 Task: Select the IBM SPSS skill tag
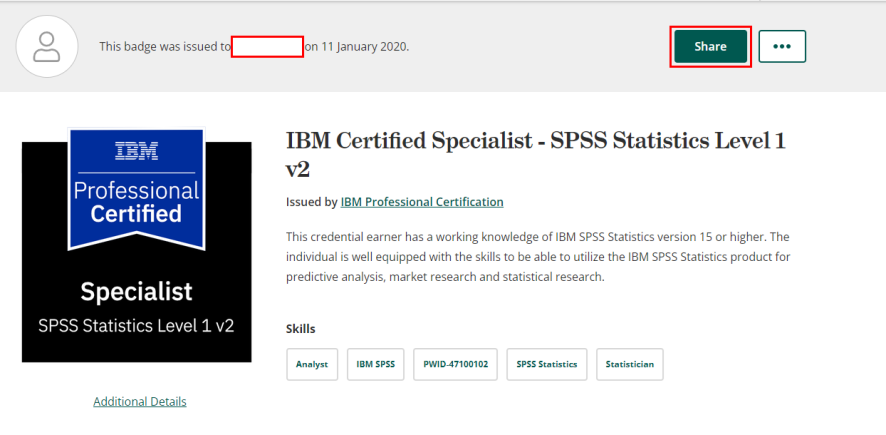[x=376, y=364]
